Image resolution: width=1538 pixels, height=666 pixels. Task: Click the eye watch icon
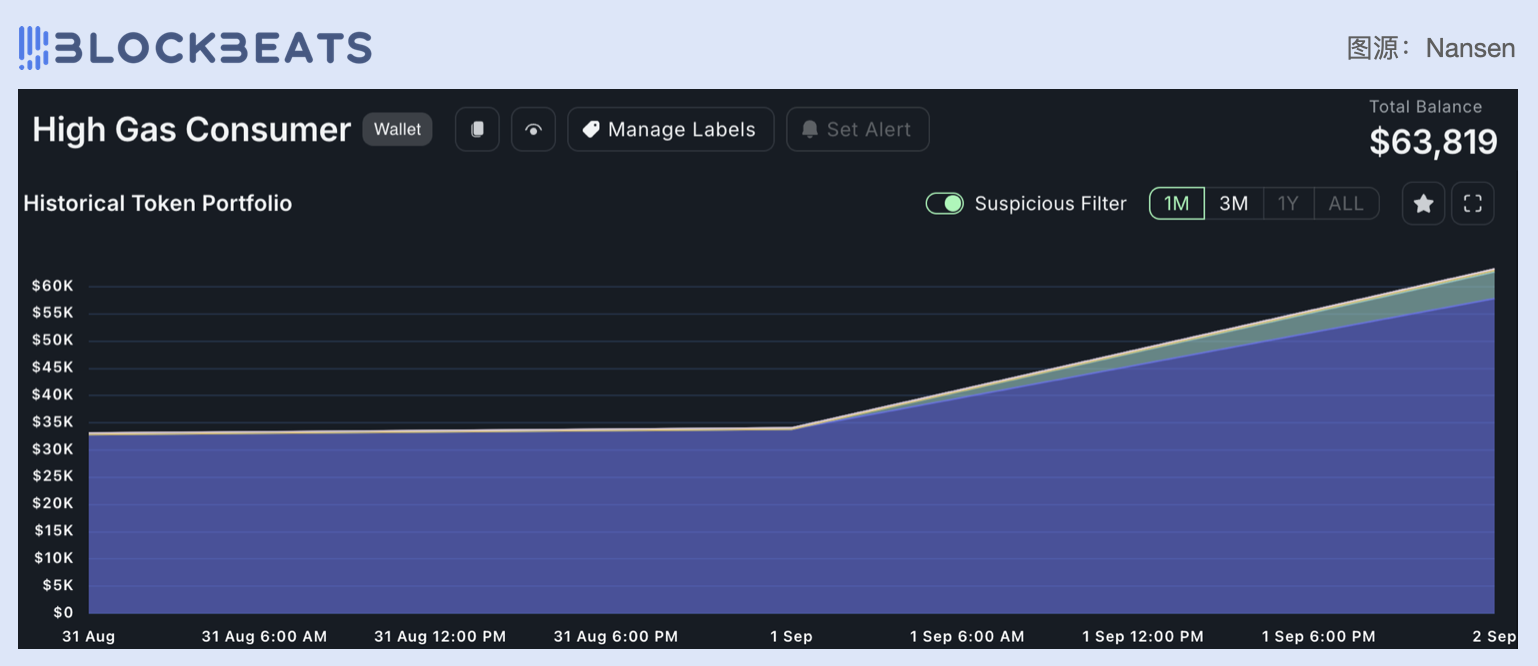[533, 129]
